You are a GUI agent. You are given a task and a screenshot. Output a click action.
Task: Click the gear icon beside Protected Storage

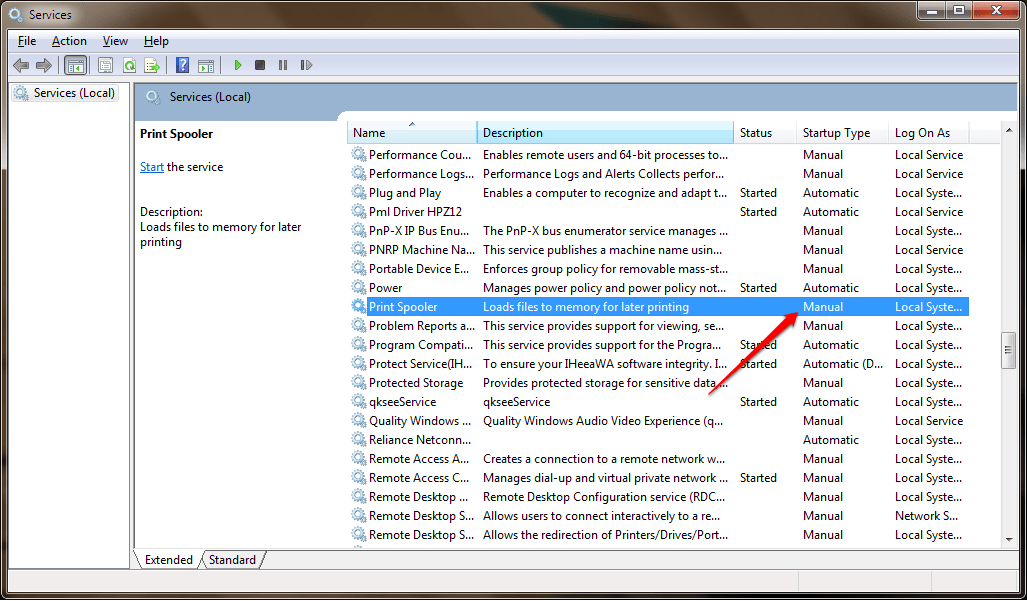click(x=358, y=382)
